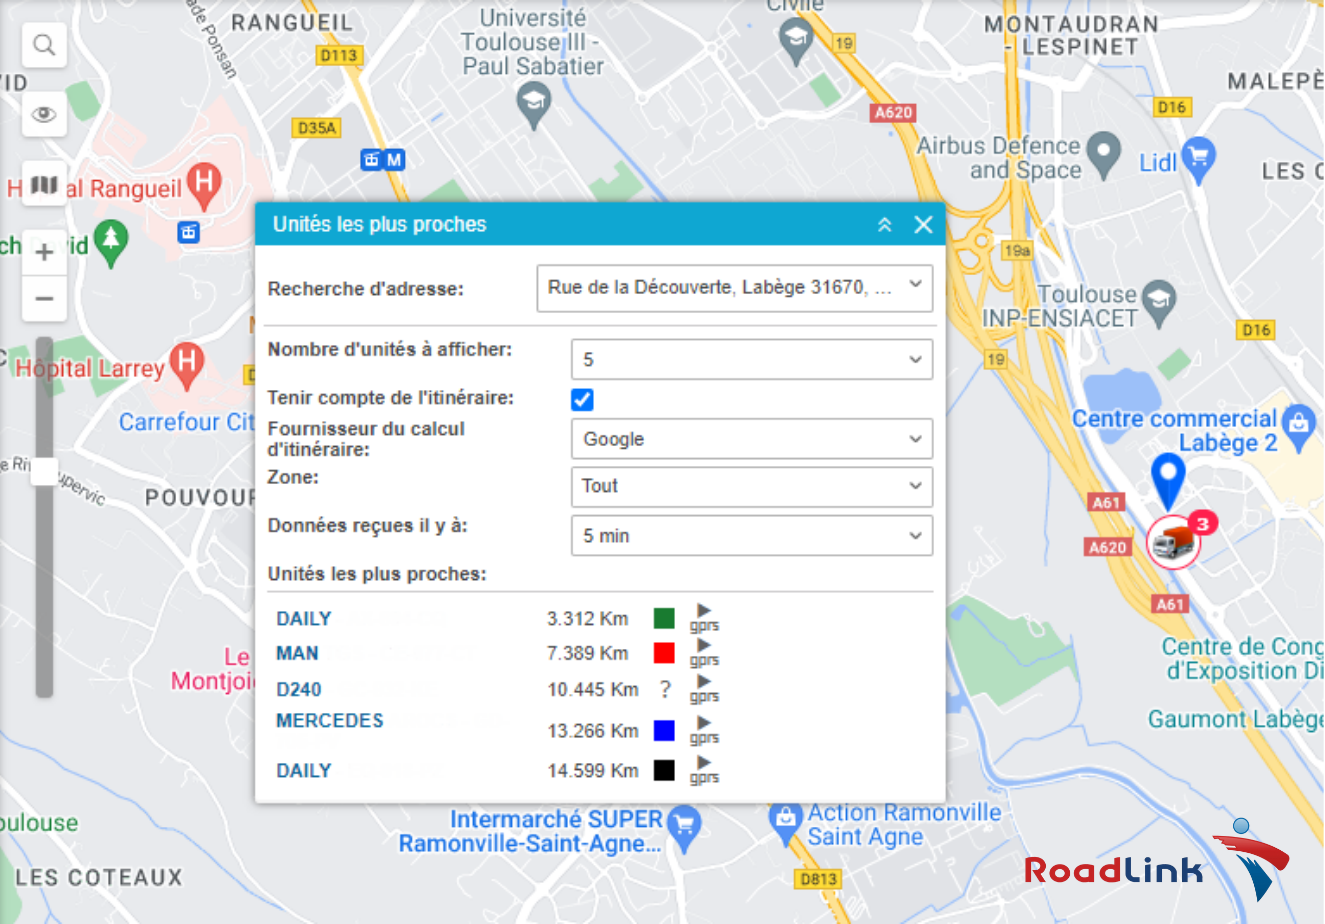Collapse the Unités les plus proches panel
Viewport: 1325px width, 924px height.
pyautogui.click(x=884, y=225)
